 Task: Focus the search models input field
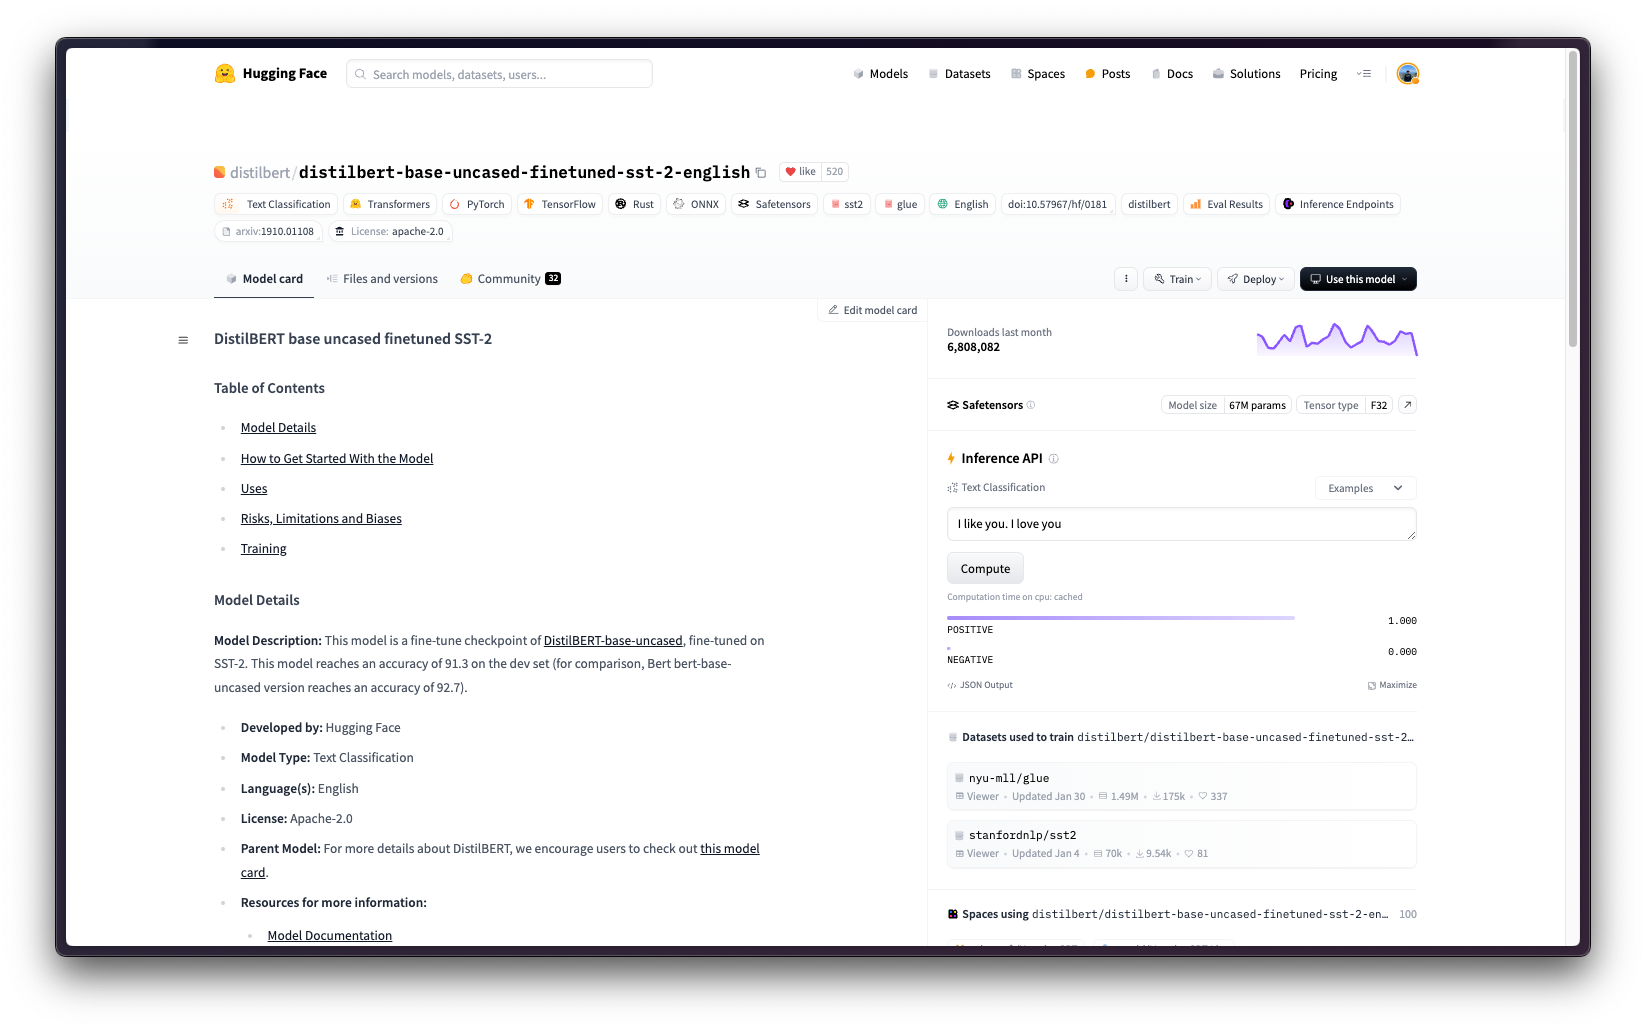500,74
